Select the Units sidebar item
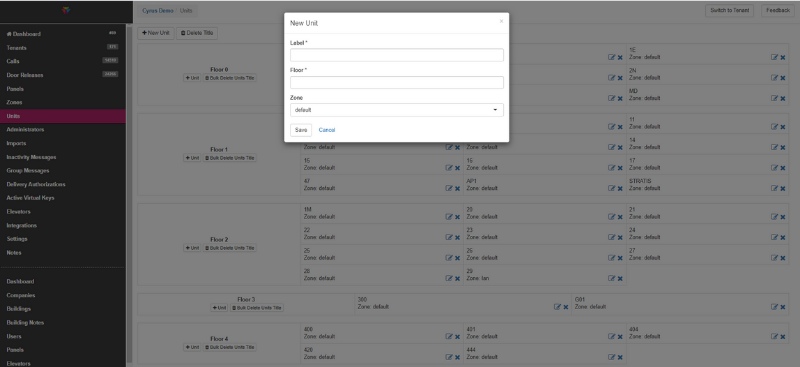This screenshot has width=800, height=367. click(x=63, y=116)
